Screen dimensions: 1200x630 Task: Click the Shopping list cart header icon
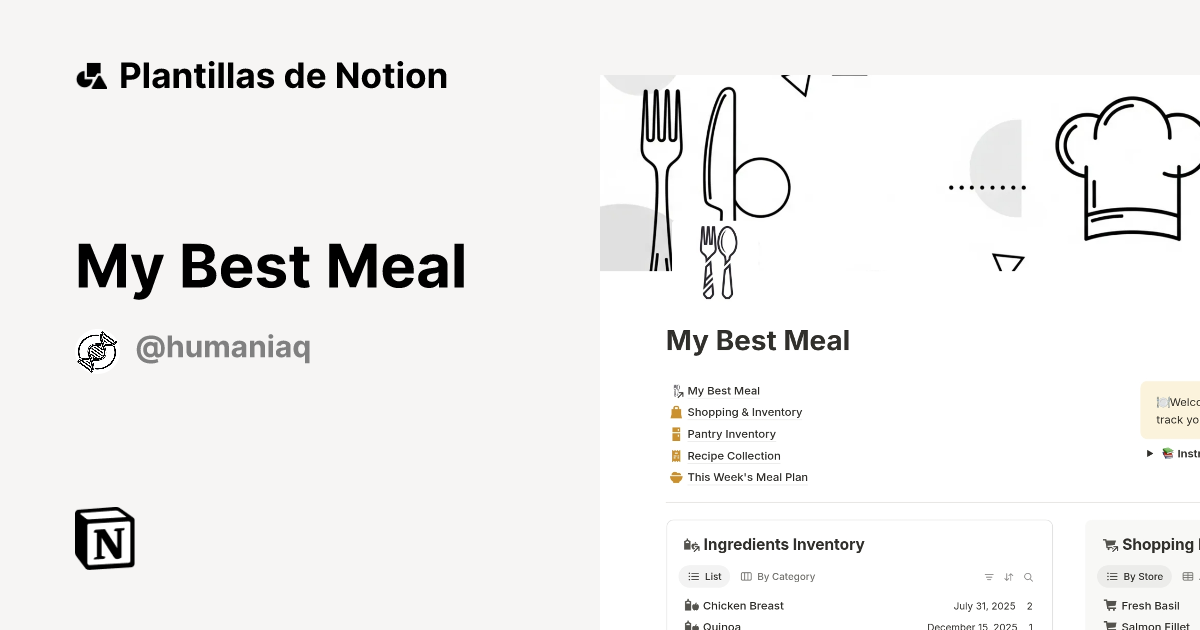[x=1110, y=545]
